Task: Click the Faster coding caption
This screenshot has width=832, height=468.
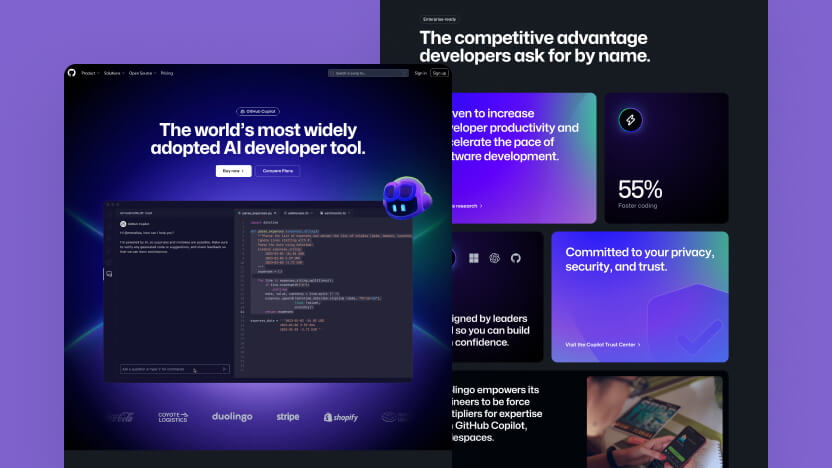Action: (637, 205)
